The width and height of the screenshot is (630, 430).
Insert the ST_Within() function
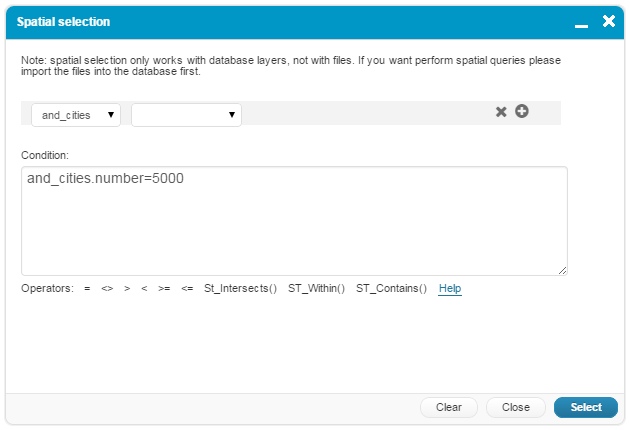click(316, 289)
